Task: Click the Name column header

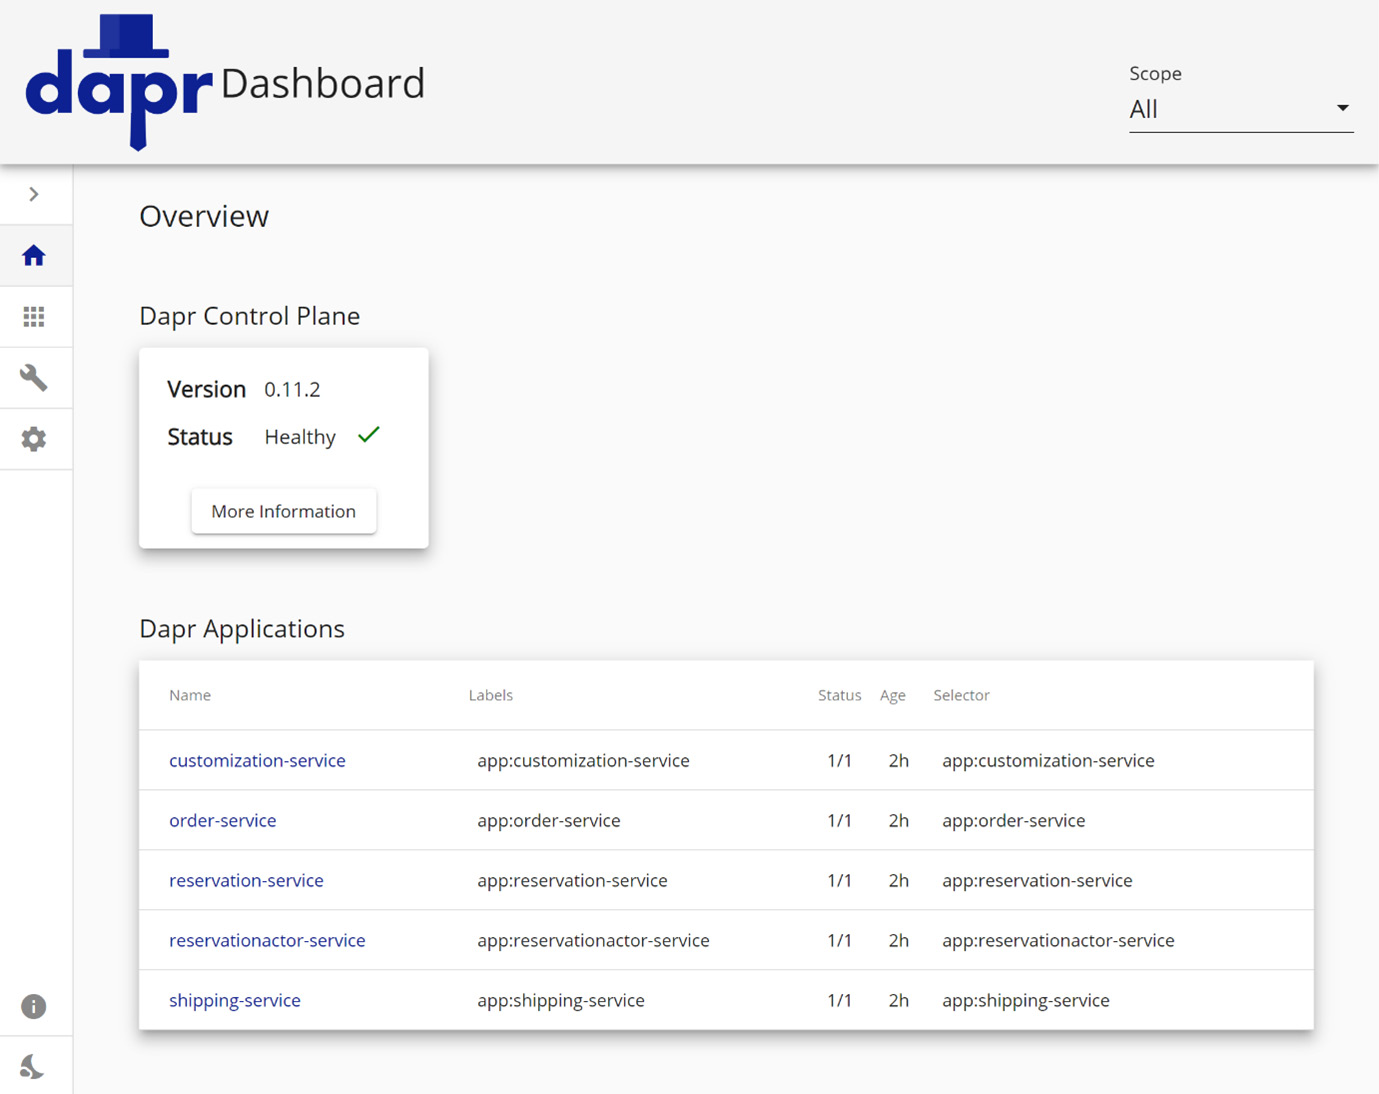Action: tap(190, 695)
